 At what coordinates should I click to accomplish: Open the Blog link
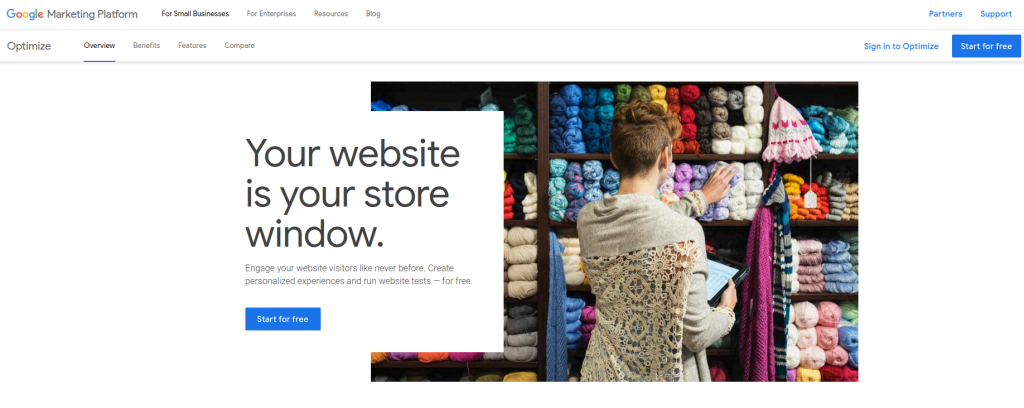(374, 14)
